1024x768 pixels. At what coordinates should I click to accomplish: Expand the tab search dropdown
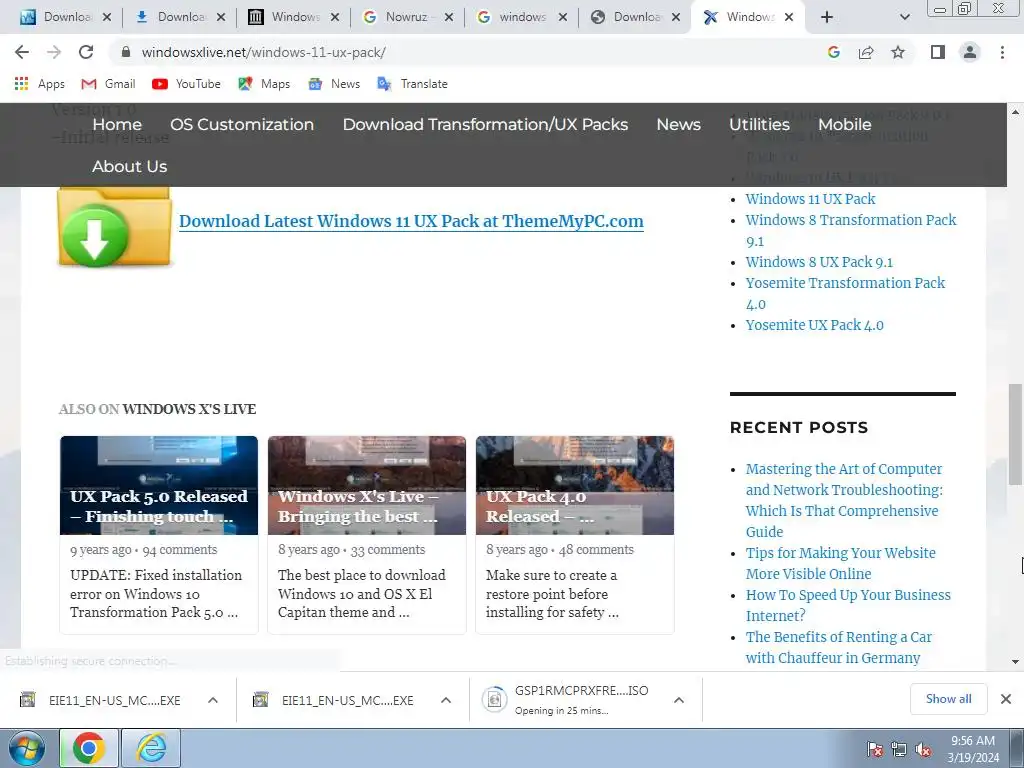point(904,18)
